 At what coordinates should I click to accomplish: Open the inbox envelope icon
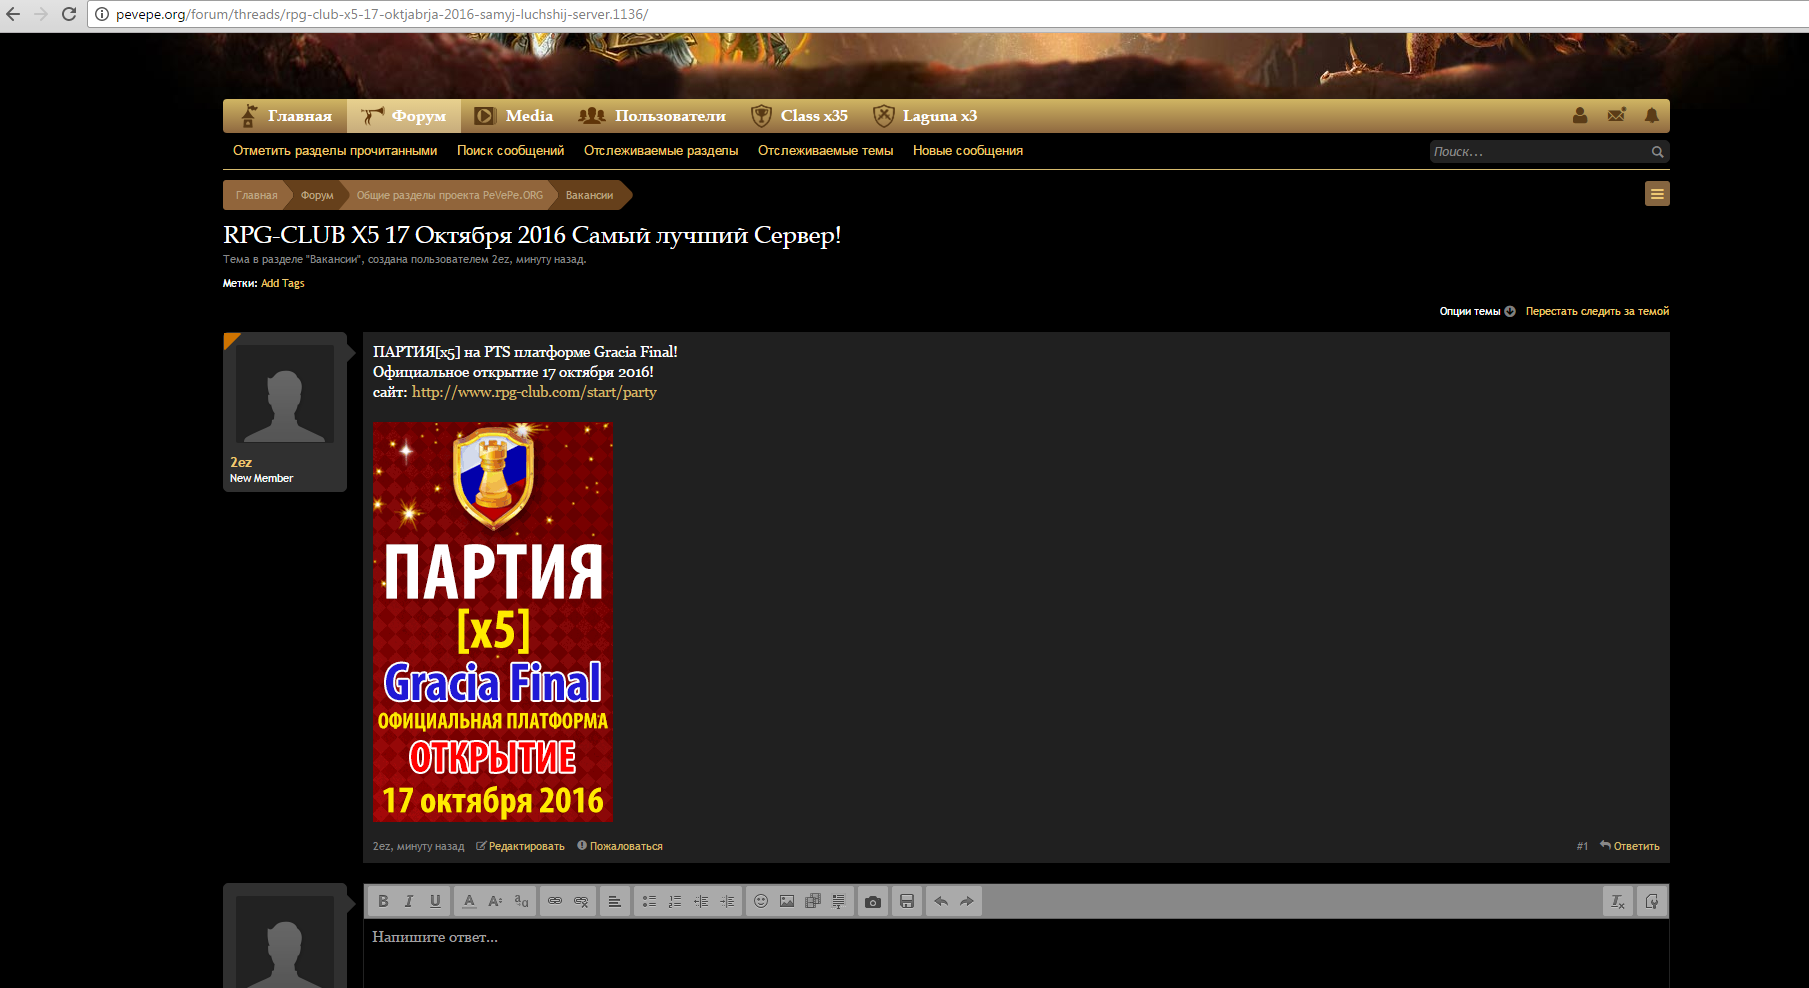point(1616,115)
